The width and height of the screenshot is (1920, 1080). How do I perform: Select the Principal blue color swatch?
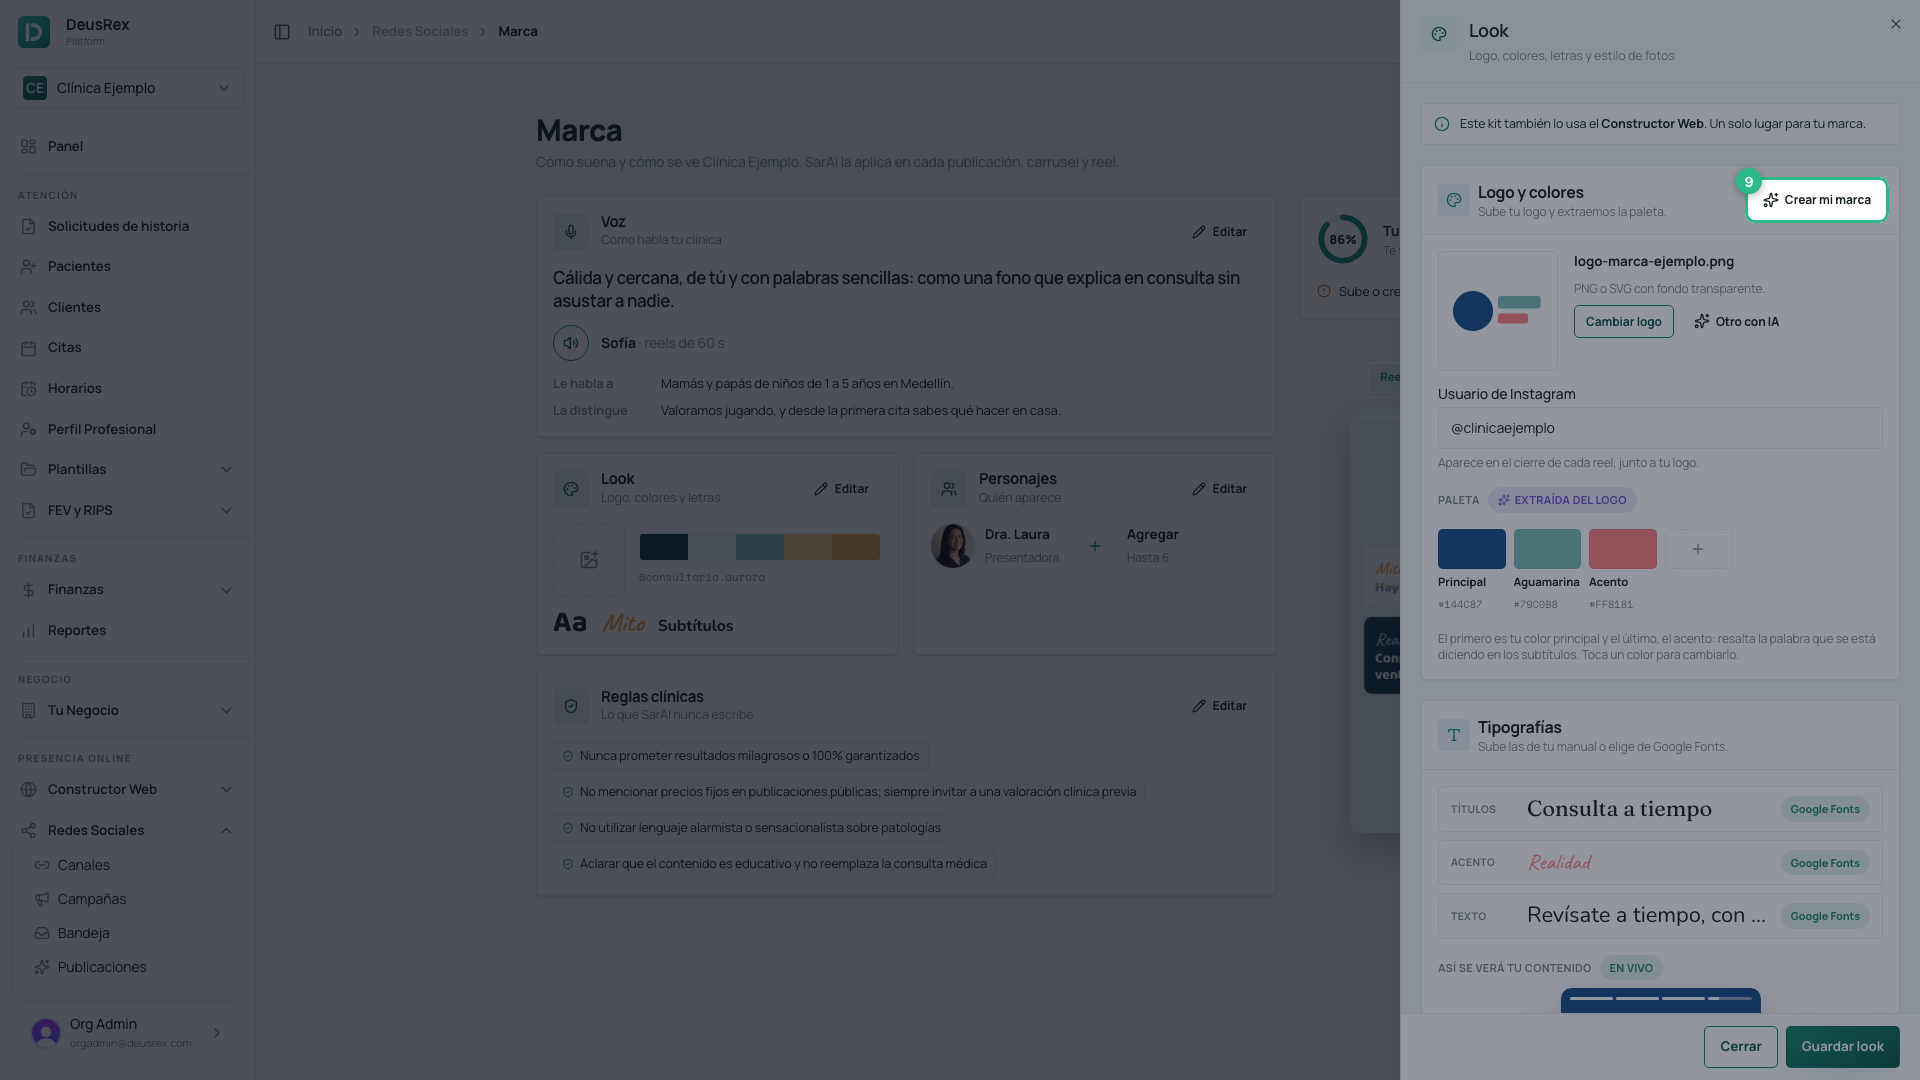click(x=1471, y=549)
